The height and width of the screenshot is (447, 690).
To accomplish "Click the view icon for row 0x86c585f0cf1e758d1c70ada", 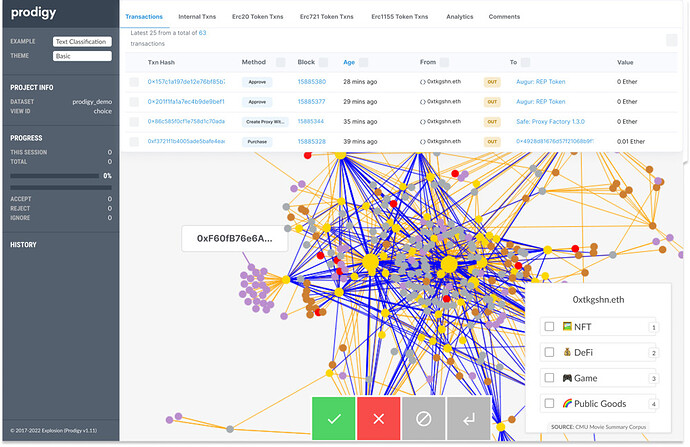I will click(134, 122).
